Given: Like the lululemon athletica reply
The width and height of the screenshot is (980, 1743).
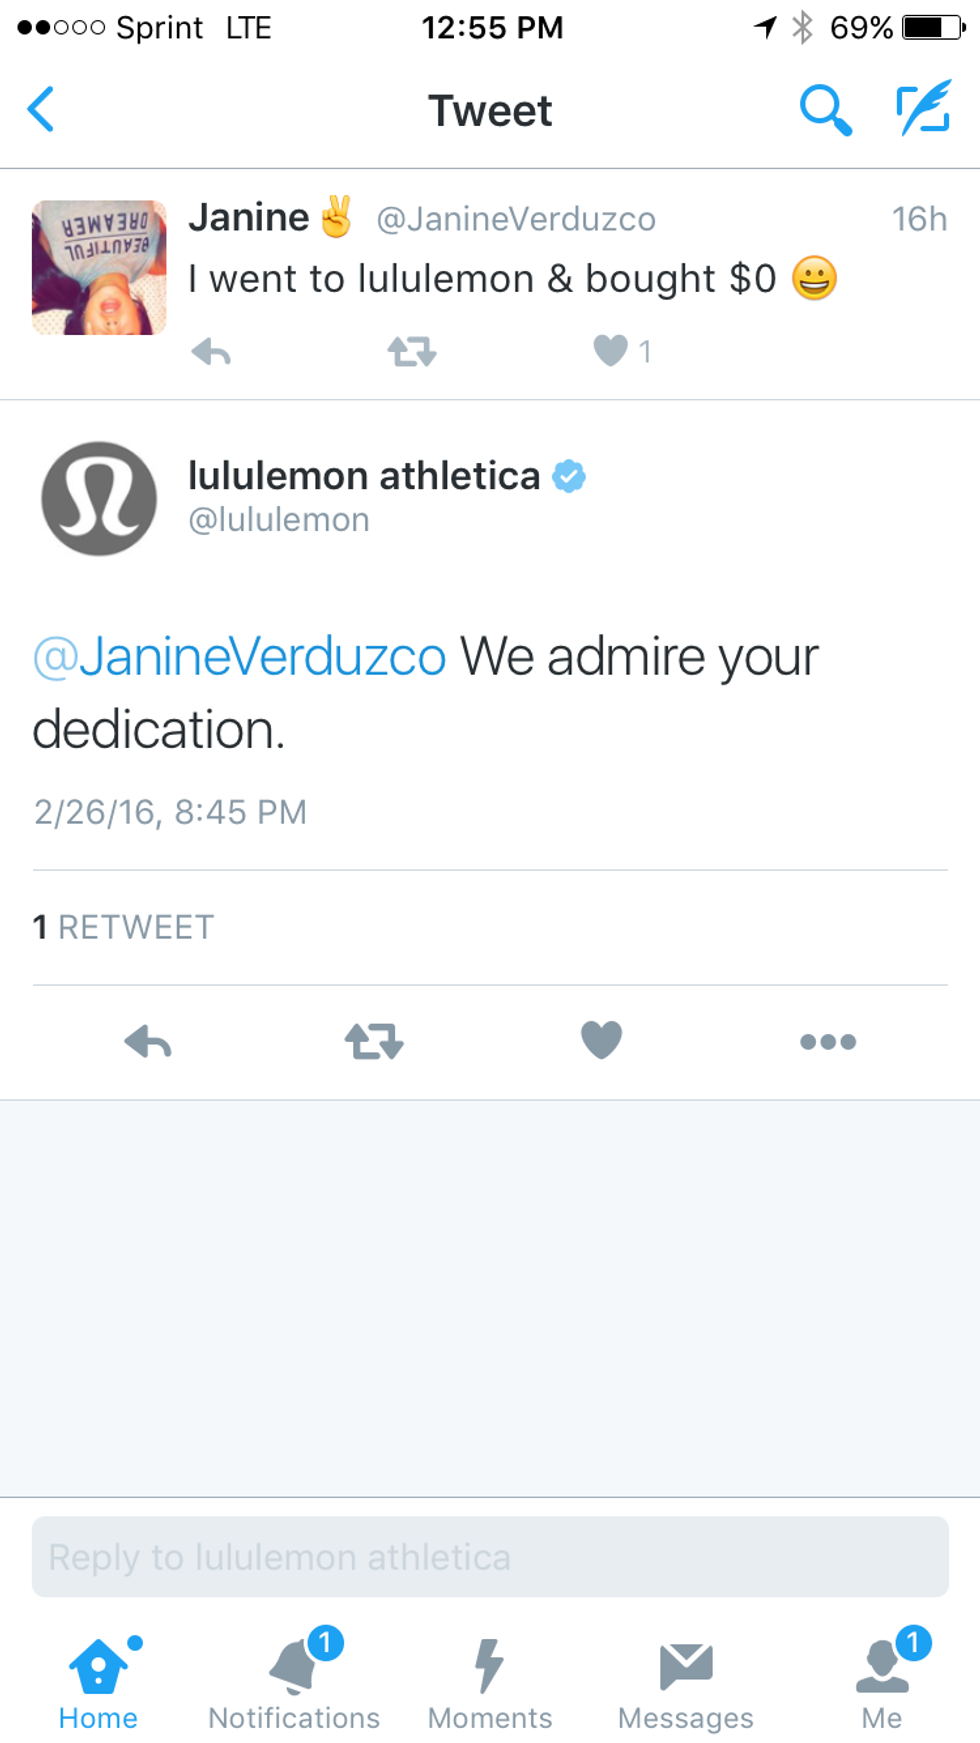Looking at the screenshot, I should pyautogui.click(x=601, y=1040).
